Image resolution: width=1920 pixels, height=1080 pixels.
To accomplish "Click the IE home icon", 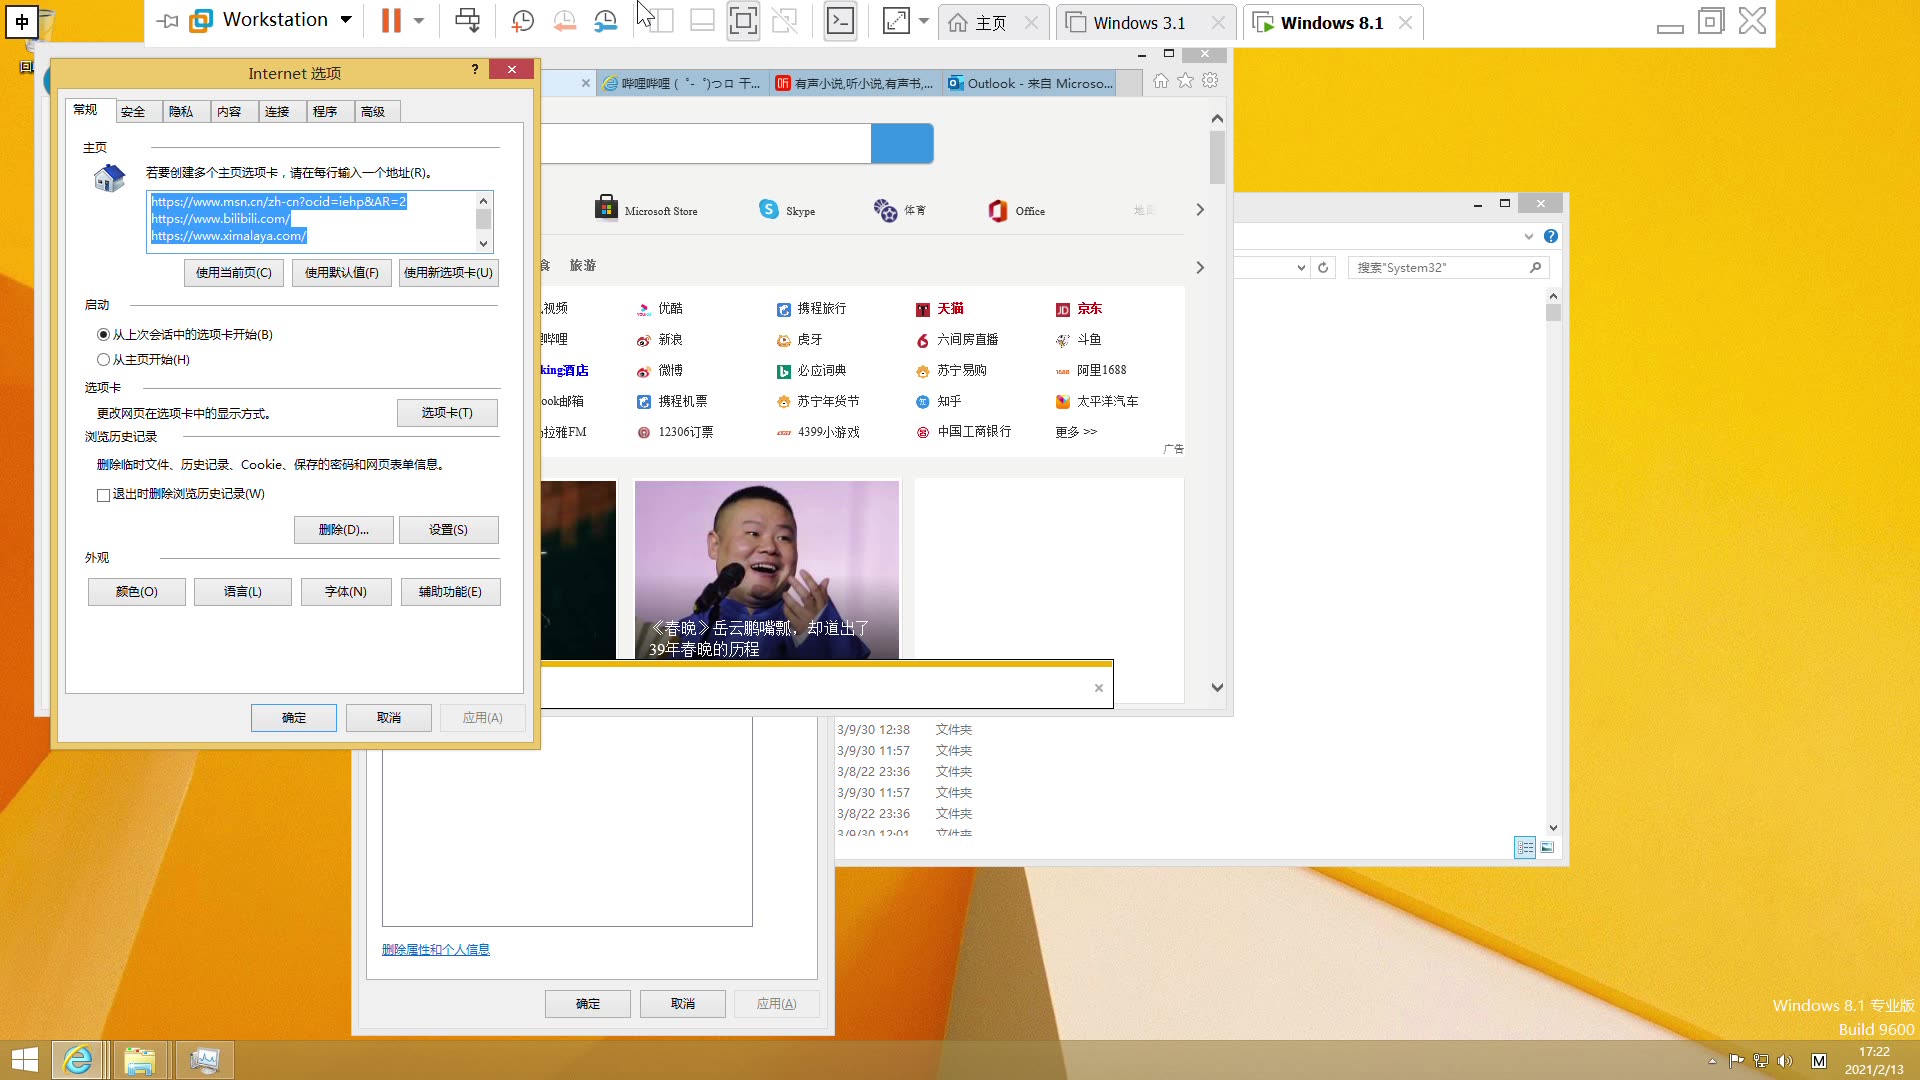I will click(1160, 81).
